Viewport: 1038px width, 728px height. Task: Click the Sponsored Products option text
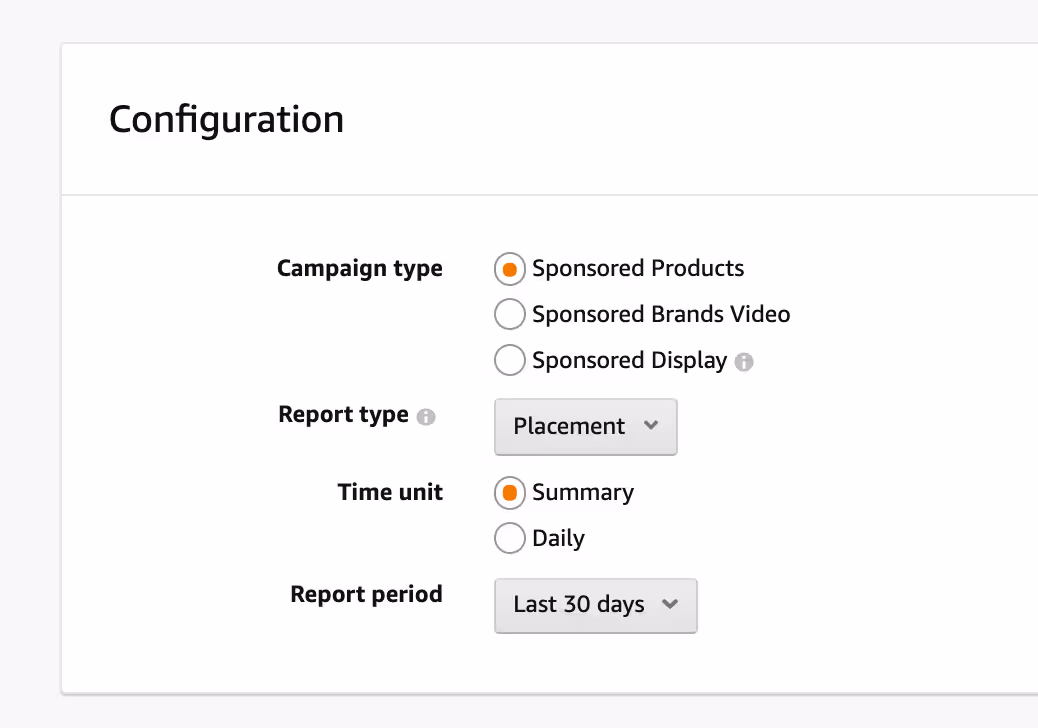click(638, 269)
